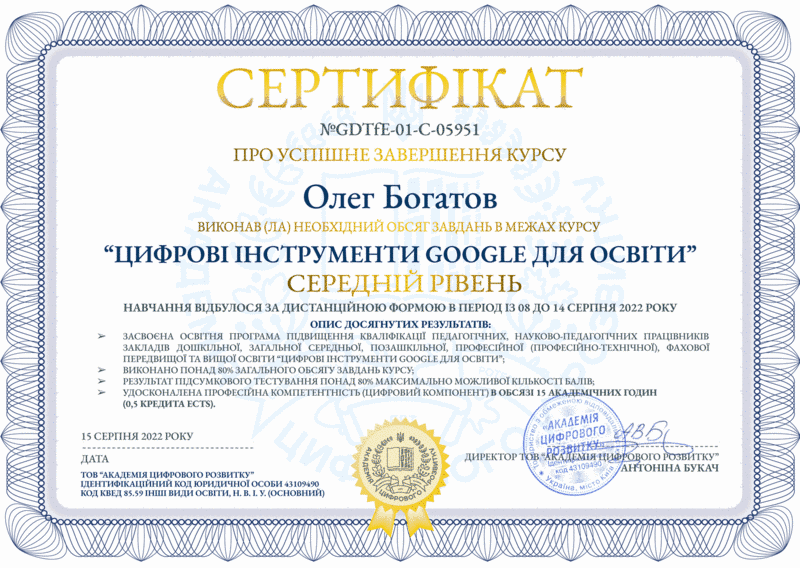Click the ІДЕНТИФІКАЦІЙНИЙ КОД ЮРИДИЧНОЇ ОСОБИ 43109490 line

200,483
